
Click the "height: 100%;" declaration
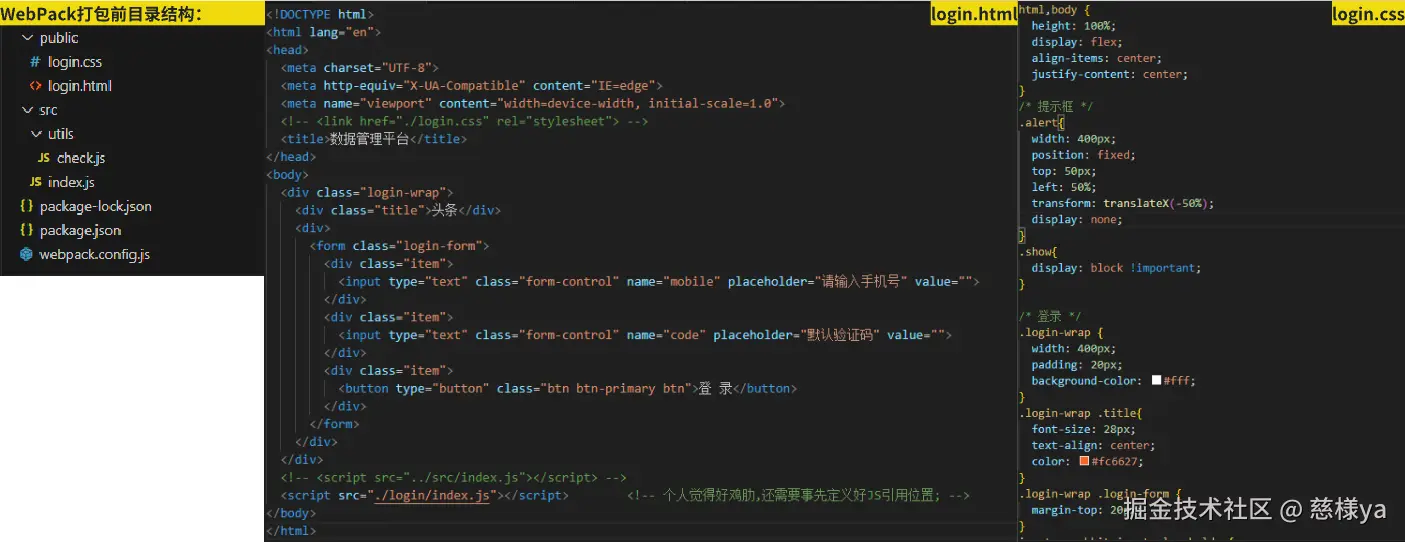1074,26
